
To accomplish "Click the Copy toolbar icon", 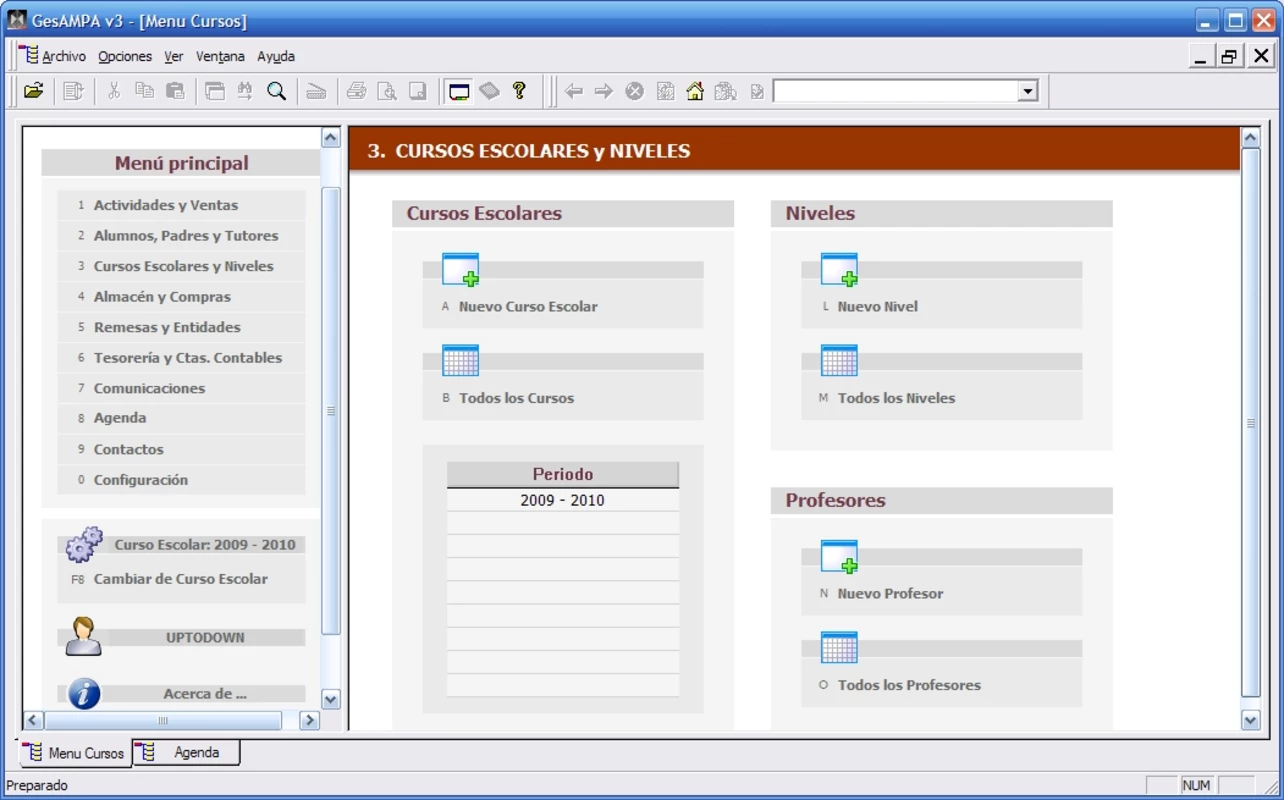I will 144,91.
